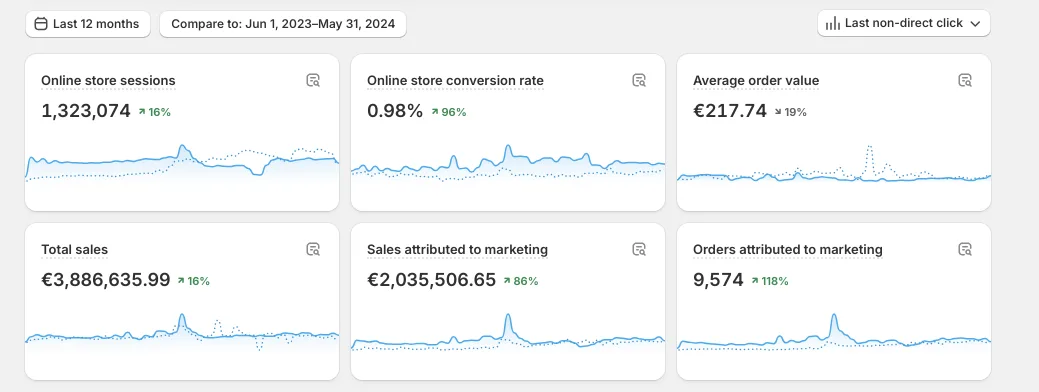The width and height of the screenshot is (1039, 392).
Task: Click the Total sales line chart
Action: point(182,331)
